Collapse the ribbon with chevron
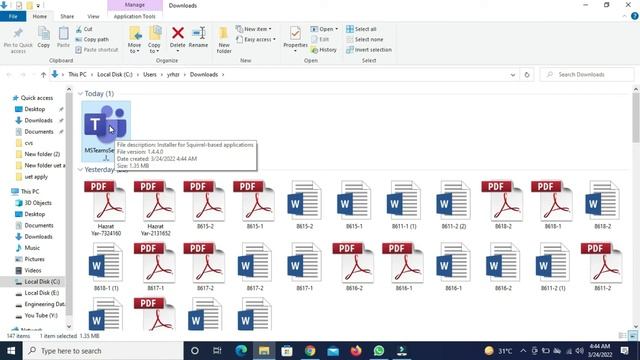Screen dimensions: 640x360 coord(624,16)
